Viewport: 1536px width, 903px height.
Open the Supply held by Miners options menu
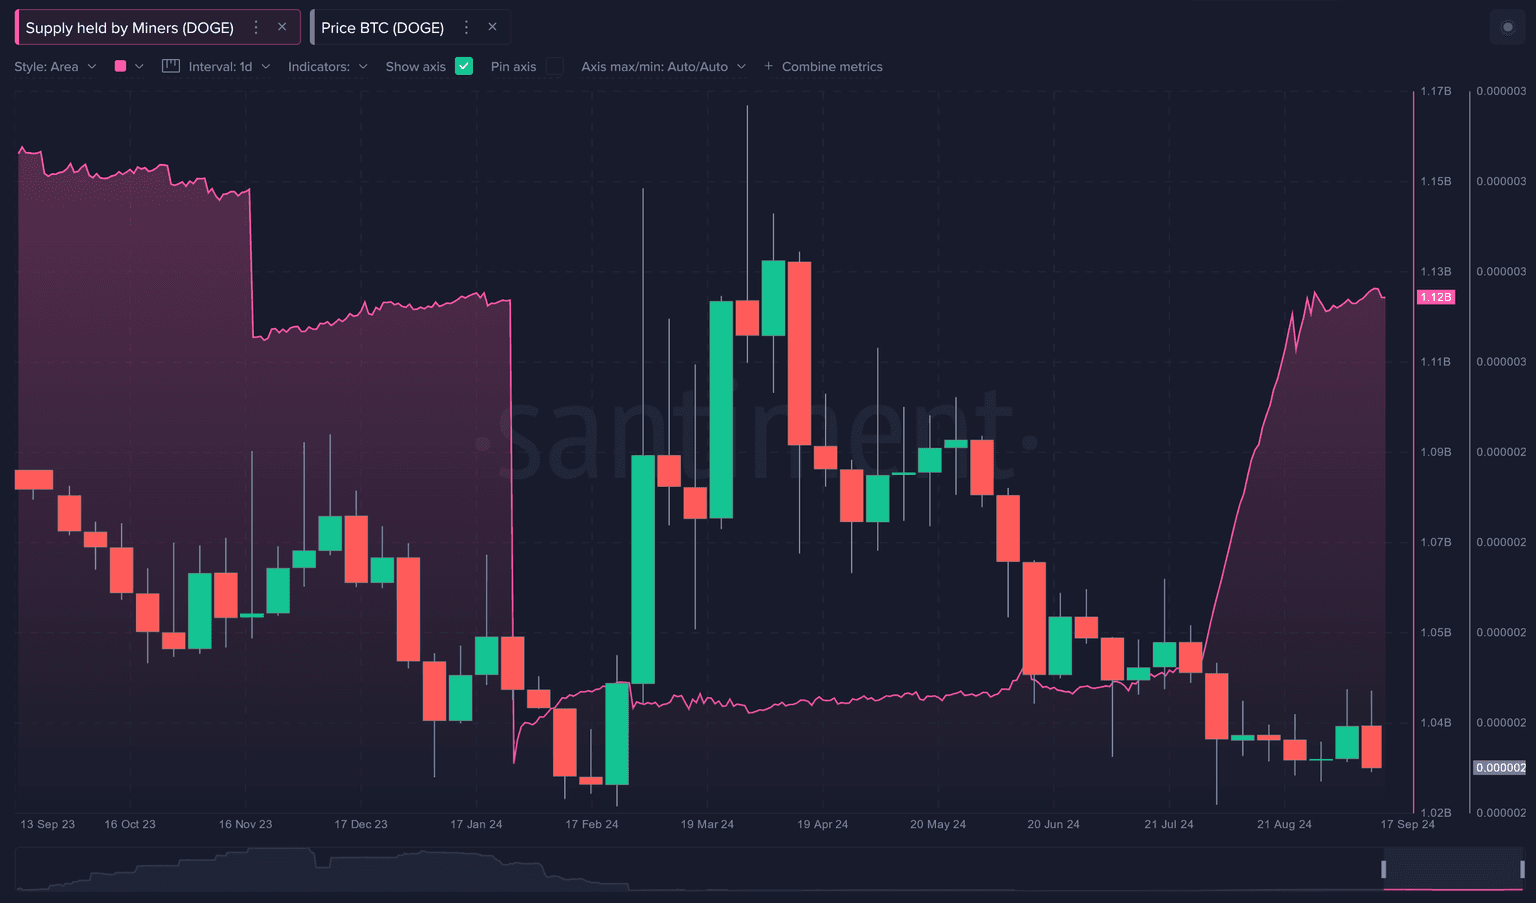pyautogui.click(x=256, y=28)
